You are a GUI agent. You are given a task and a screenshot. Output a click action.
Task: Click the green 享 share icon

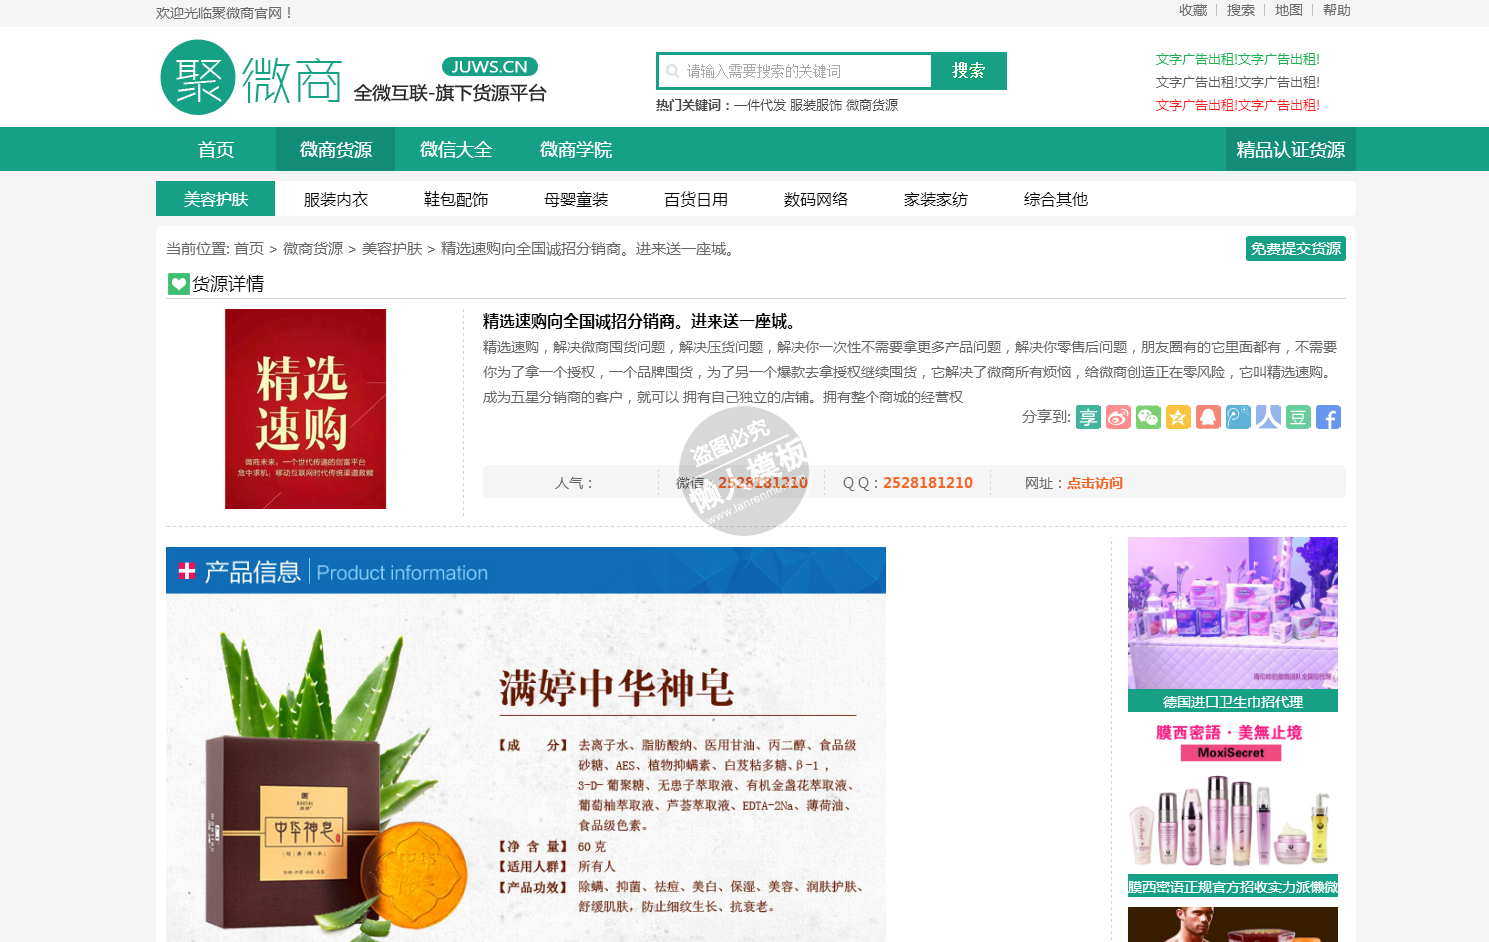pyautogui.click(x=1088, y=417)
